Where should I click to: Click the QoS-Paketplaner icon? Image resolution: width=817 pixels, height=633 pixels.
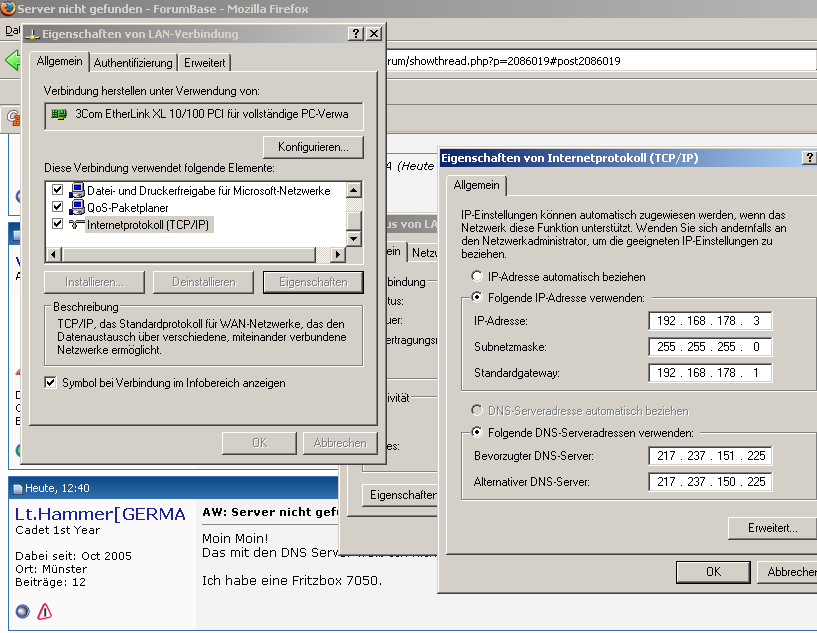77,207
